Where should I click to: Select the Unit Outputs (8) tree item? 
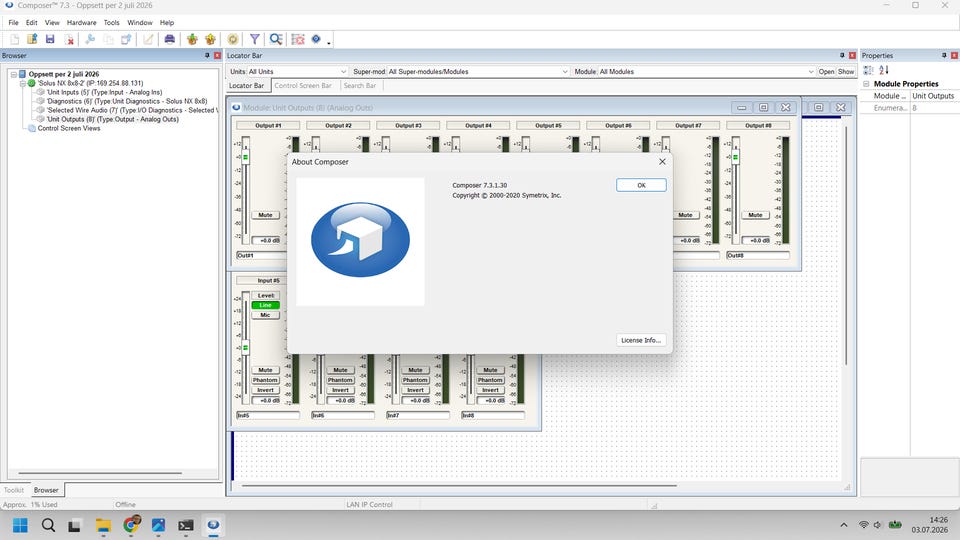pos(113,119)
